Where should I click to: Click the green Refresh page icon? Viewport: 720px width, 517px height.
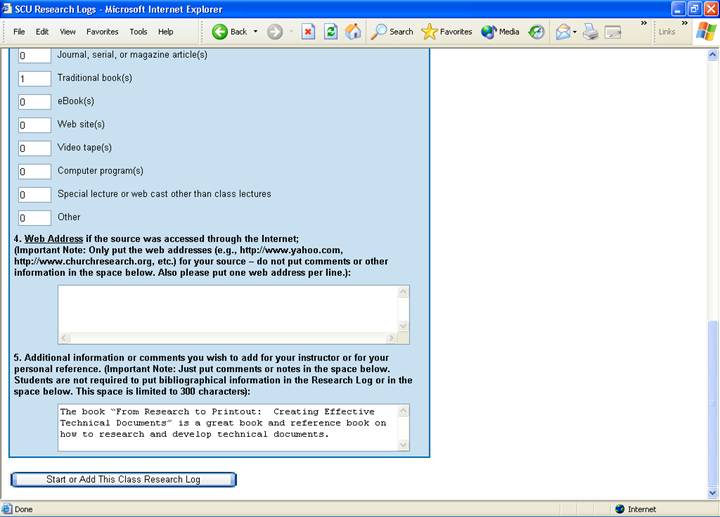[330, 31]
